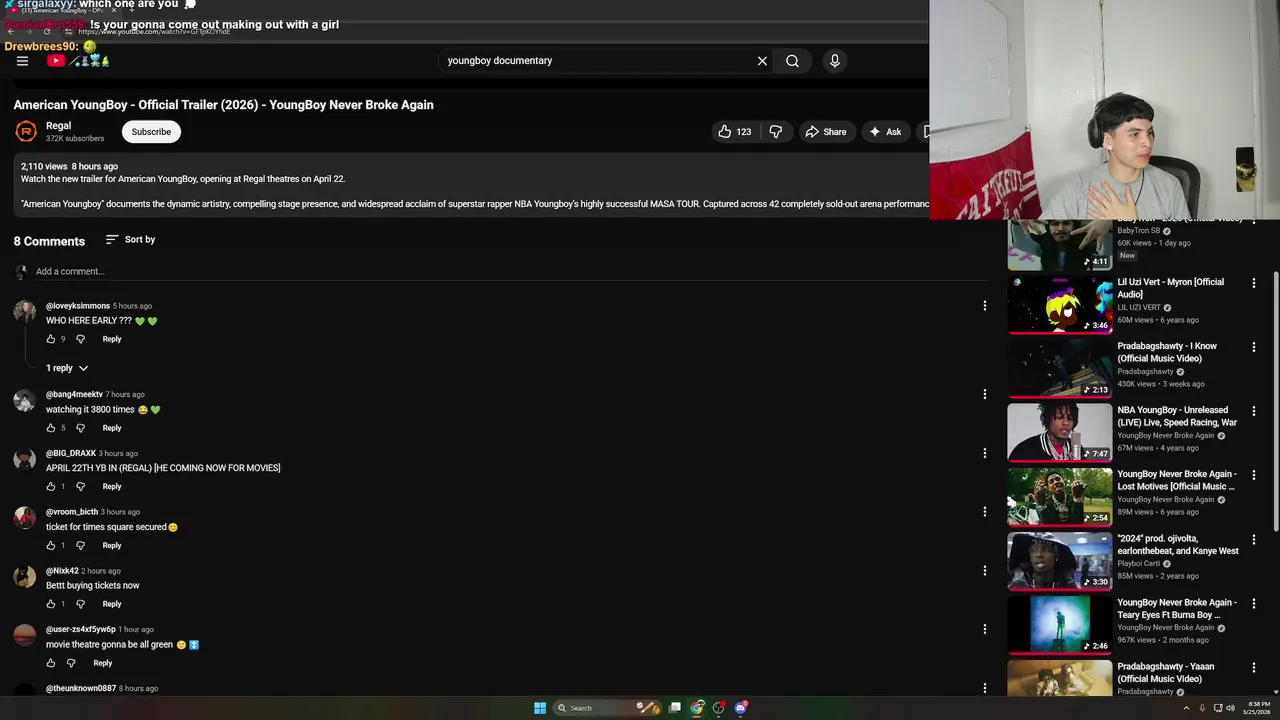Reply to @BIG_DRAXK comment
This screenshot has width=1280, height=720.
(112, 487)
